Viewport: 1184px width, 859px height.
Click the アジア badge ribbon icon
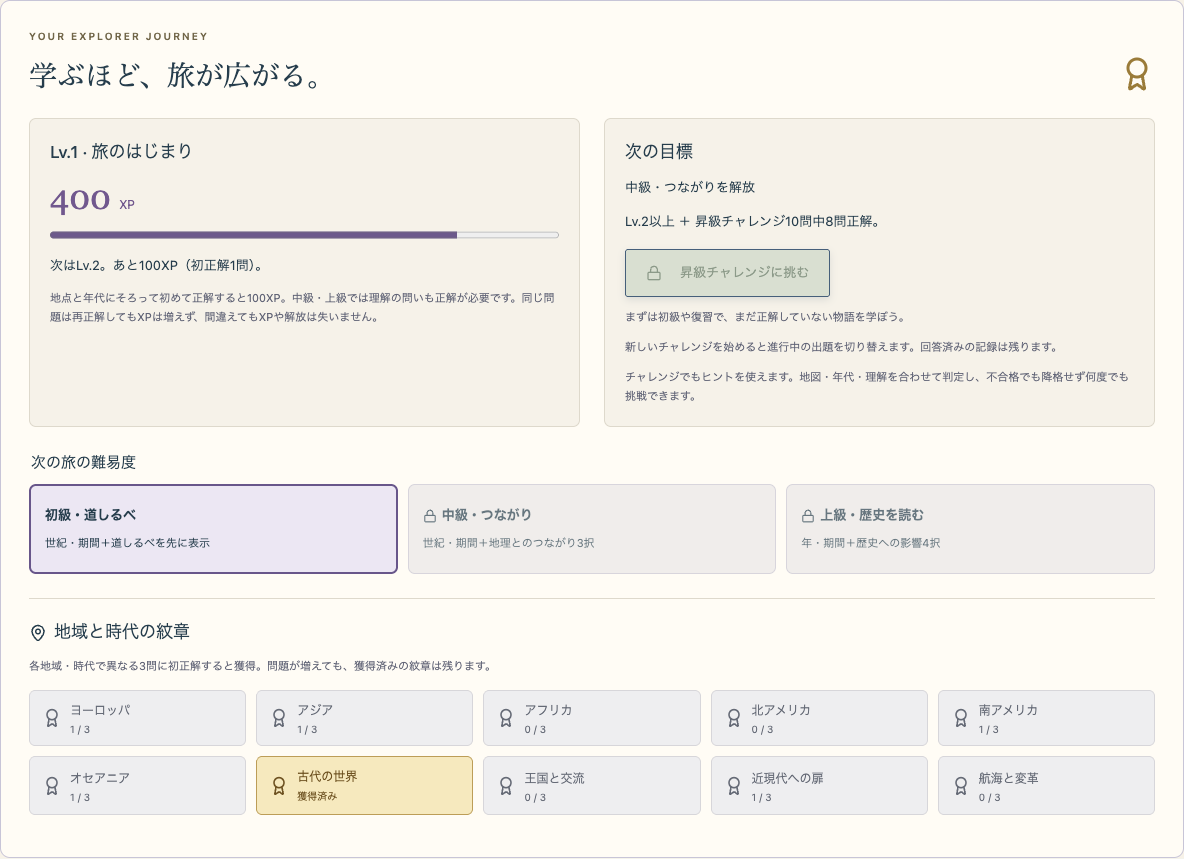click(279, 718)
